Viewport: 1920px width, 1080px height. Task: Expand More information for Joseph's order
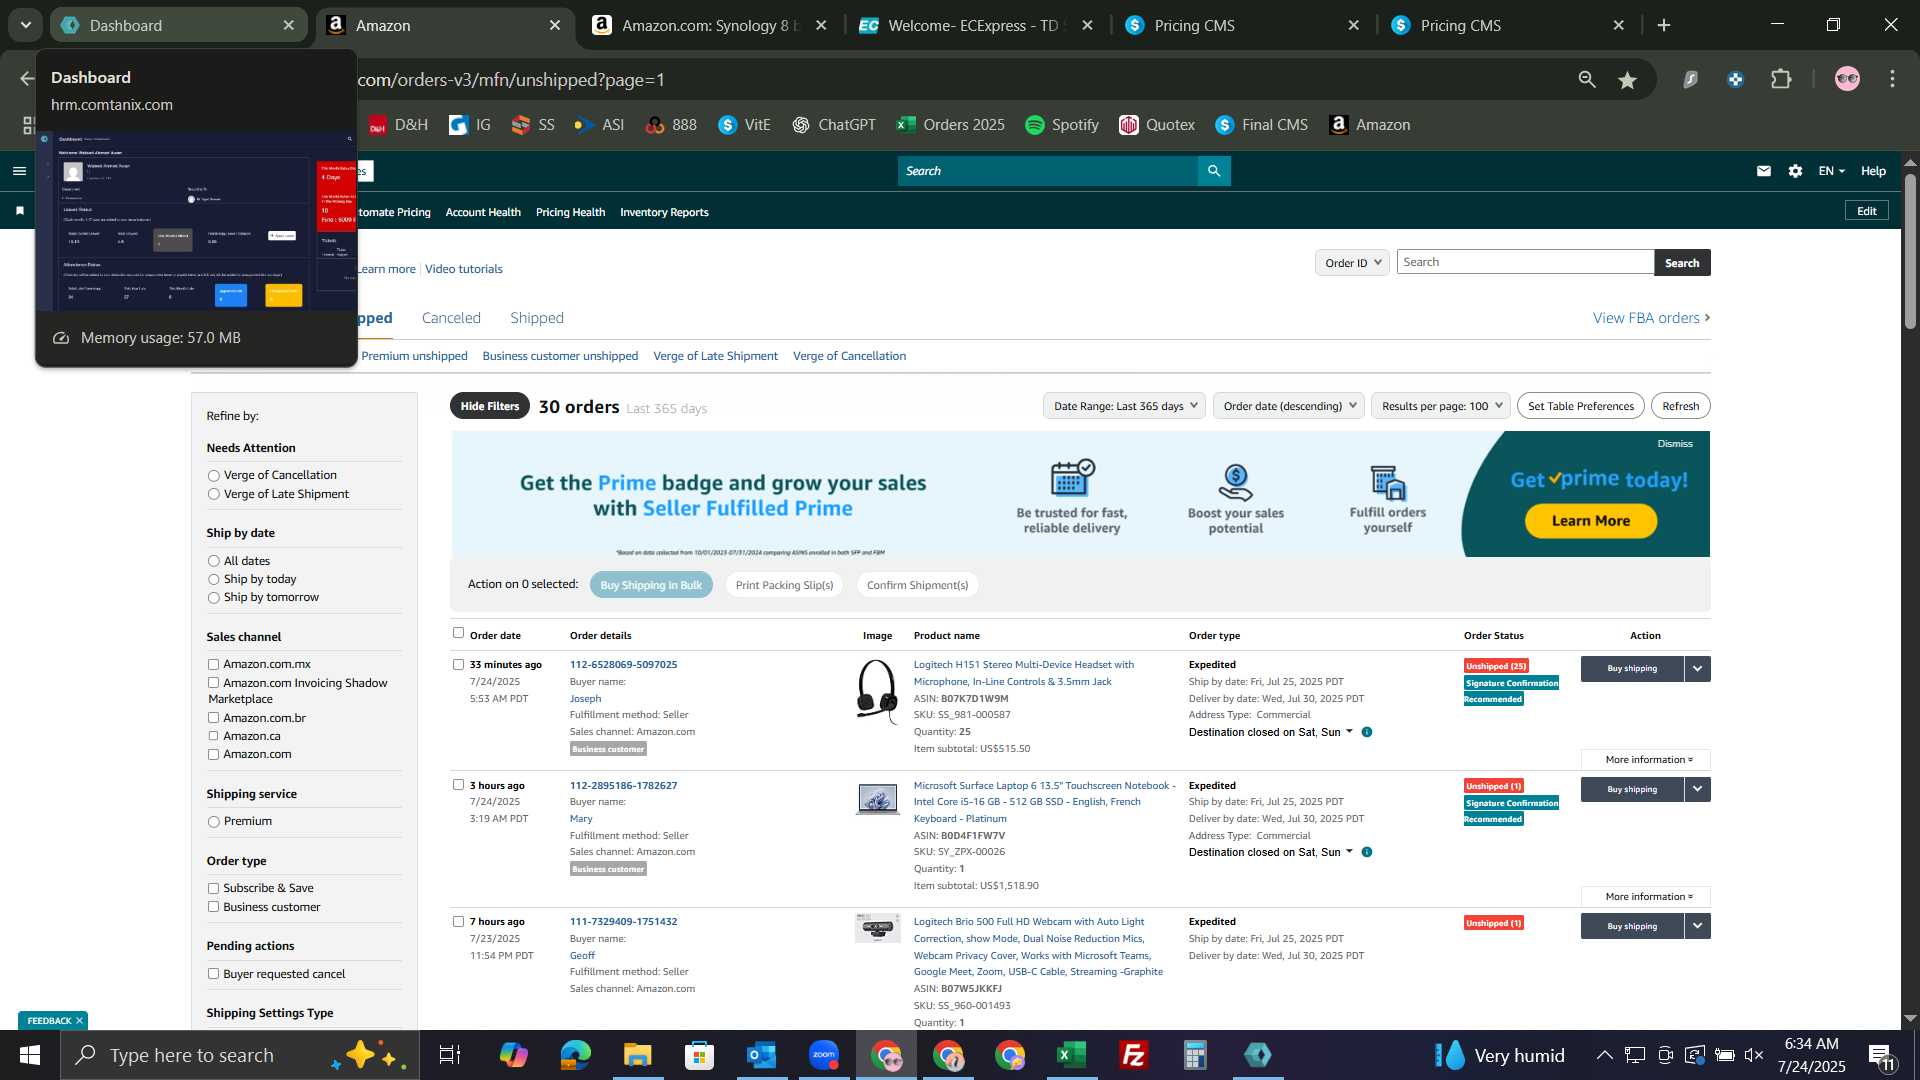pyautogui.click(x=1646, y=760)
